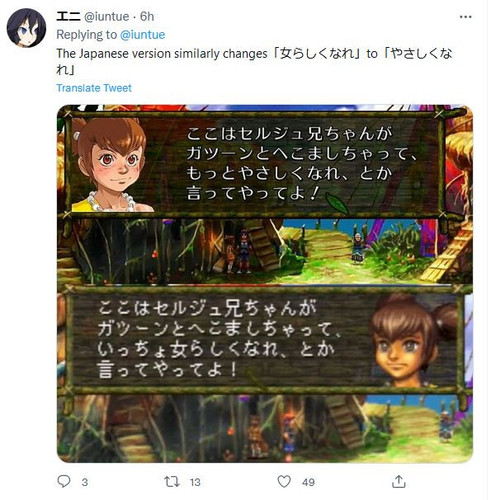Click the Translate Tweet link
The width and height of the screenshot is (491, 500).
click(x=94, y=88)
